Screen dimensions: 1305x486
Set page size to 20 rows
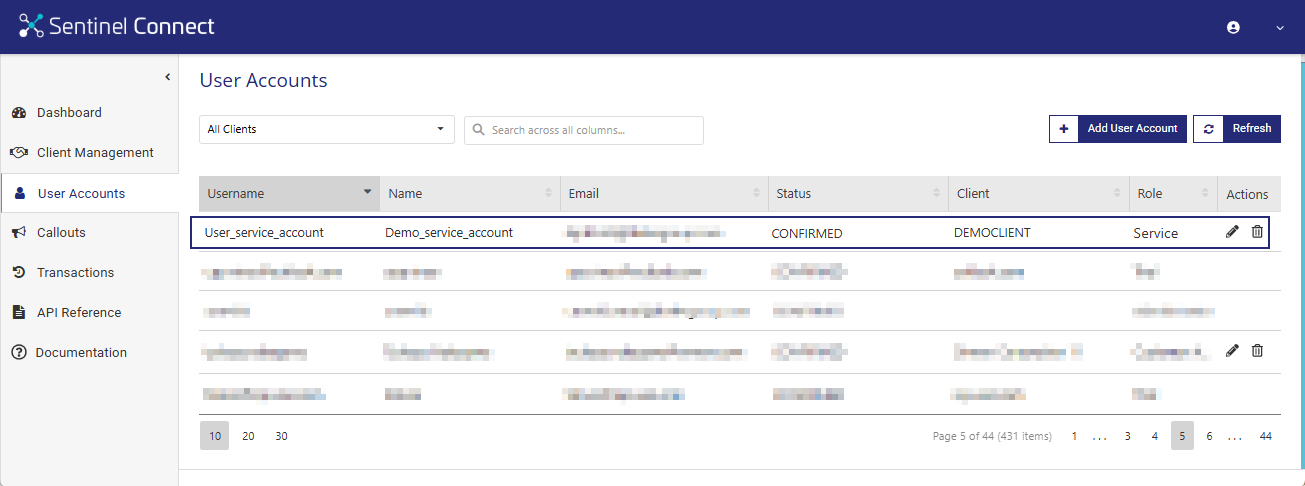point(248,436)
